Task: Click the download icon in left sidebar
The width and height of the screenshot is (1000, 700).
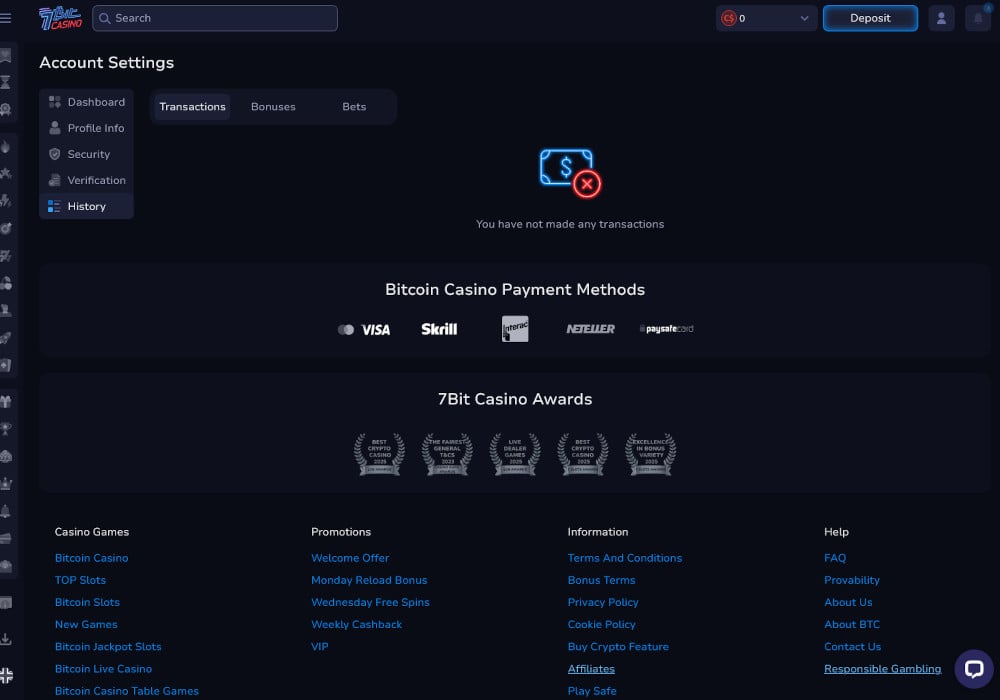Action: 6,639
